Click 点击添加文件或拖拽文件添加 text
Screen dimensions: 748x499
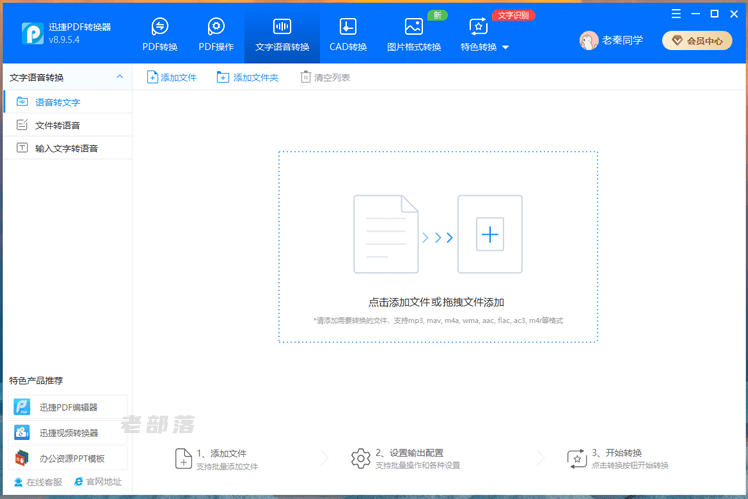(x=436, y=302)
